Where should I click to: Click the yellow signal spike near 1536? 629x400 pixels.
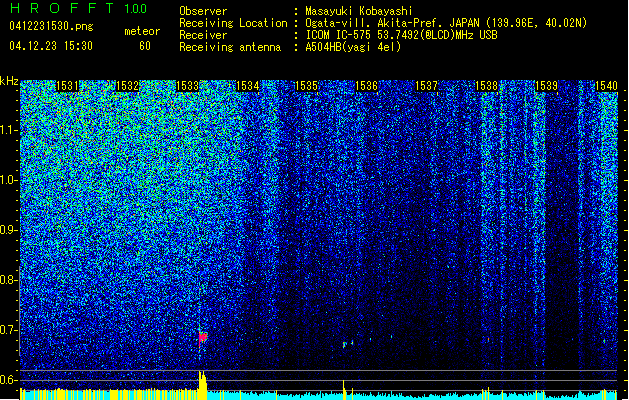(344, 390)
